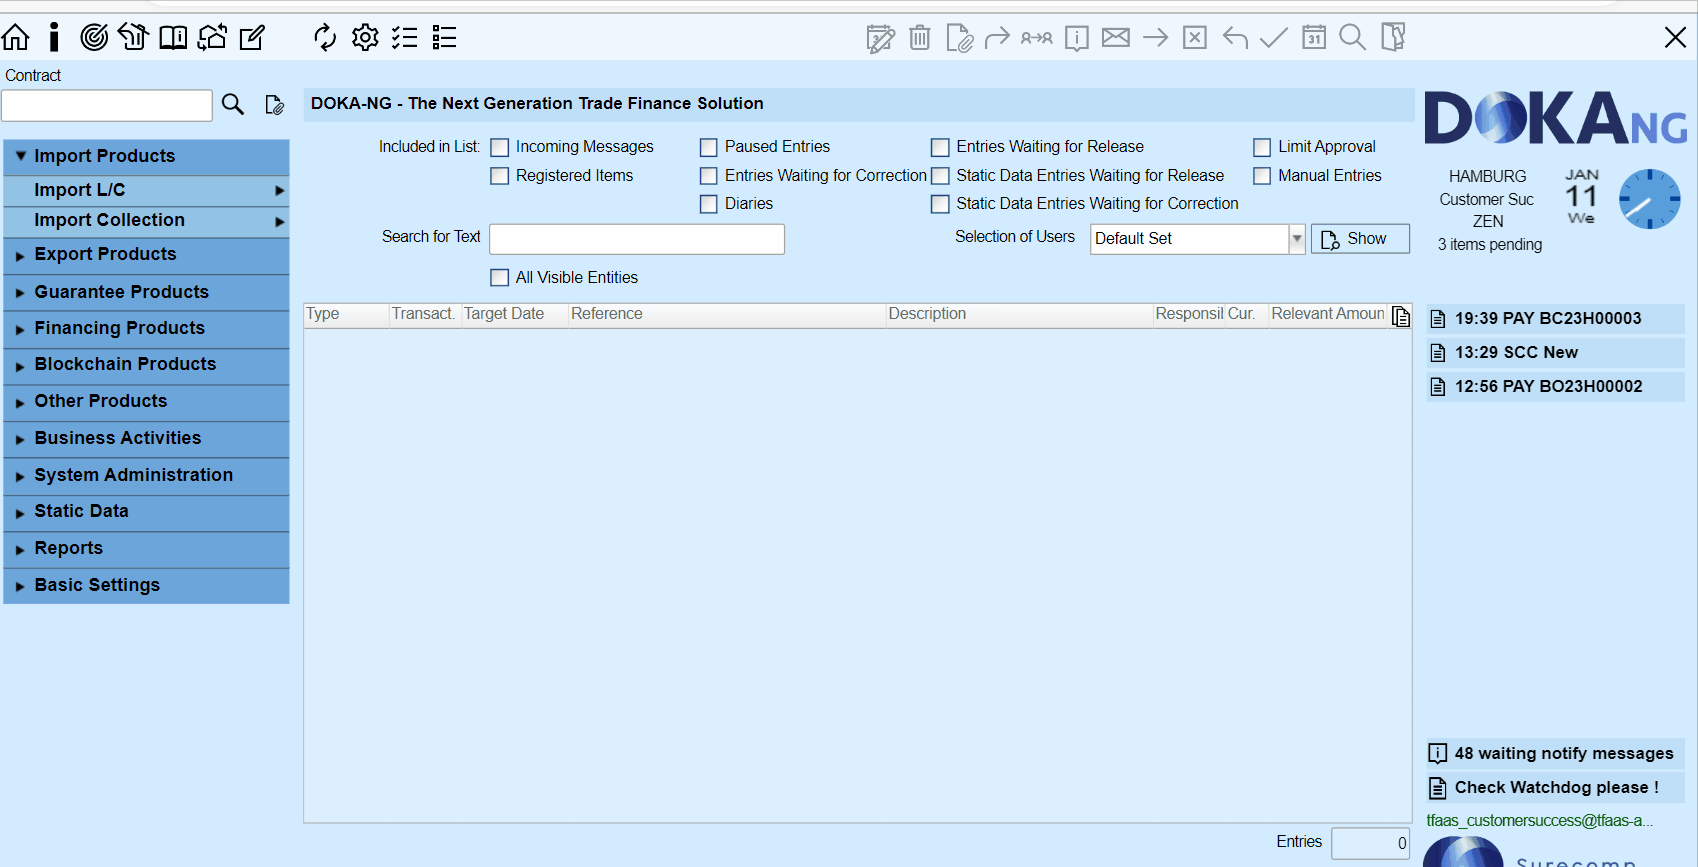
Task: Click the document attachment paperclip icon
Action: [959, 38]
